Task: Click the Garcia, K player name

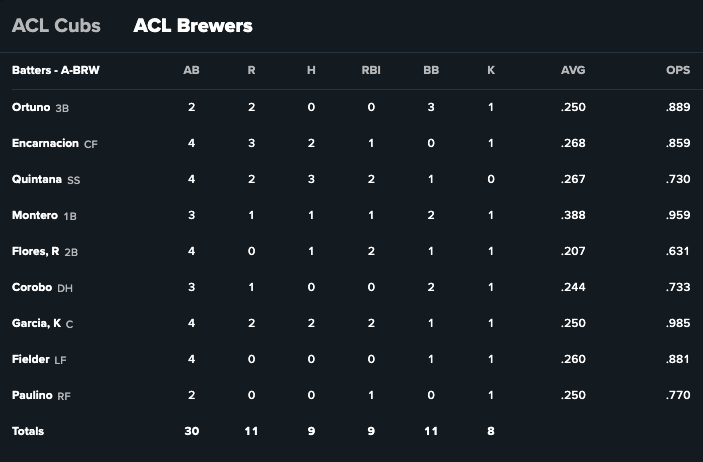Action: pos(36,323)
